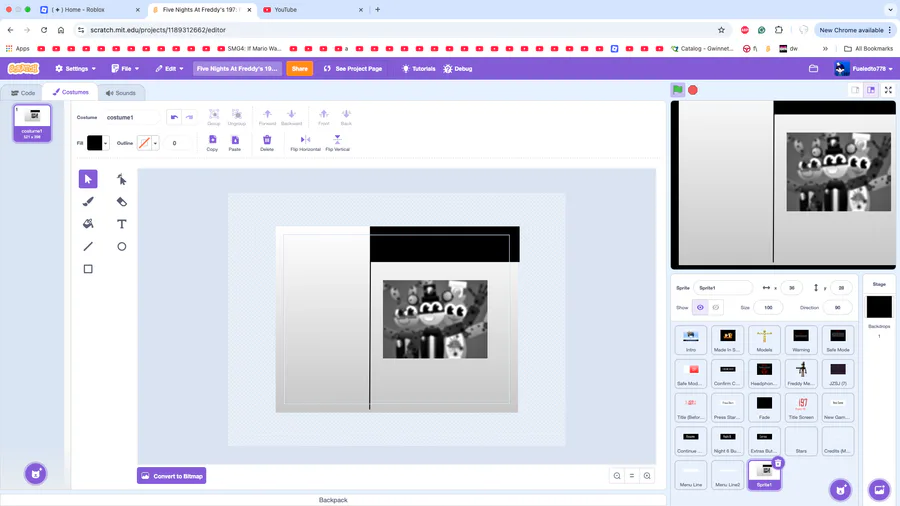Select costume1 thumbnail in costume list
The width and height of the screenshot is (900, 506).
pyautogui.click(x=32, y=122)
